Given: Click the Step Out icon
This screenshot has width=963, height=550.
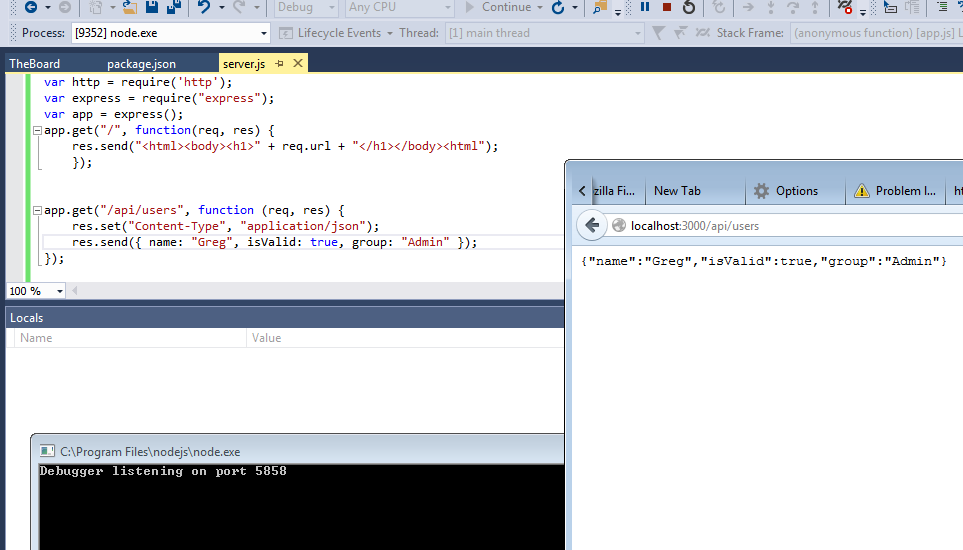Looking at the screenshot, I should [x=815, y=7].
